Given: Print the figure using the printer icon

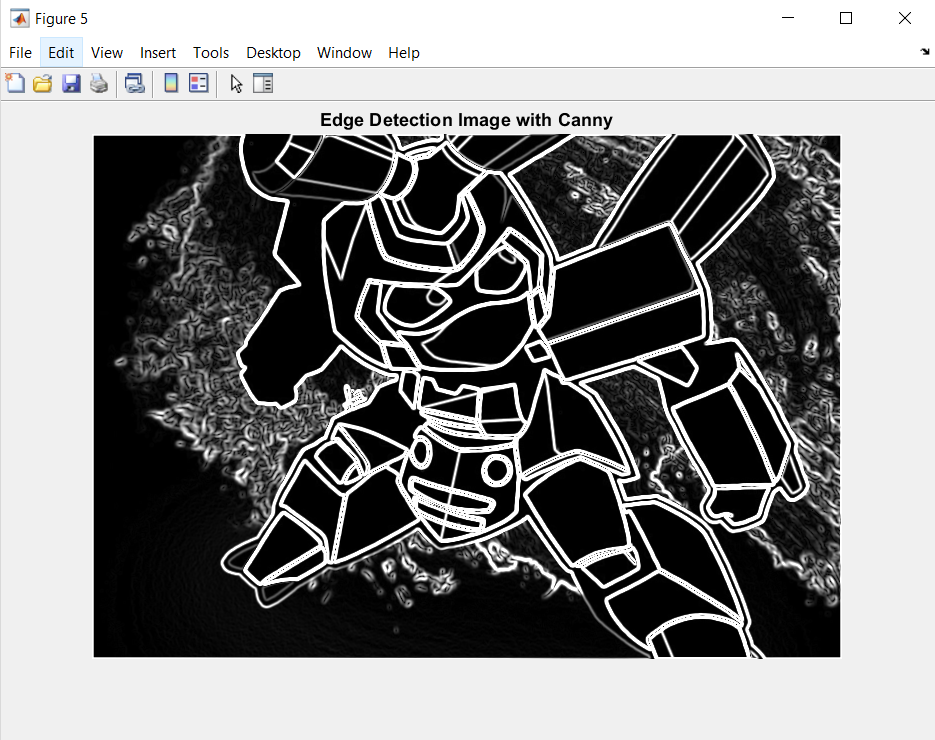Looking at the screenshot, I should tap(99, 83).
